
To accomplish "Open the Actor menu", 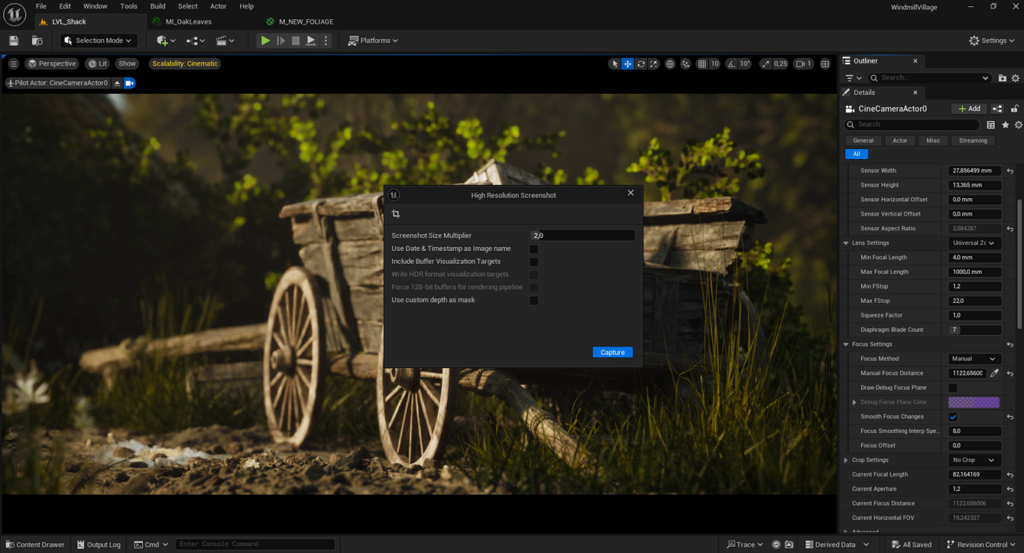I will pyautogui.click(x=218, y=6).
